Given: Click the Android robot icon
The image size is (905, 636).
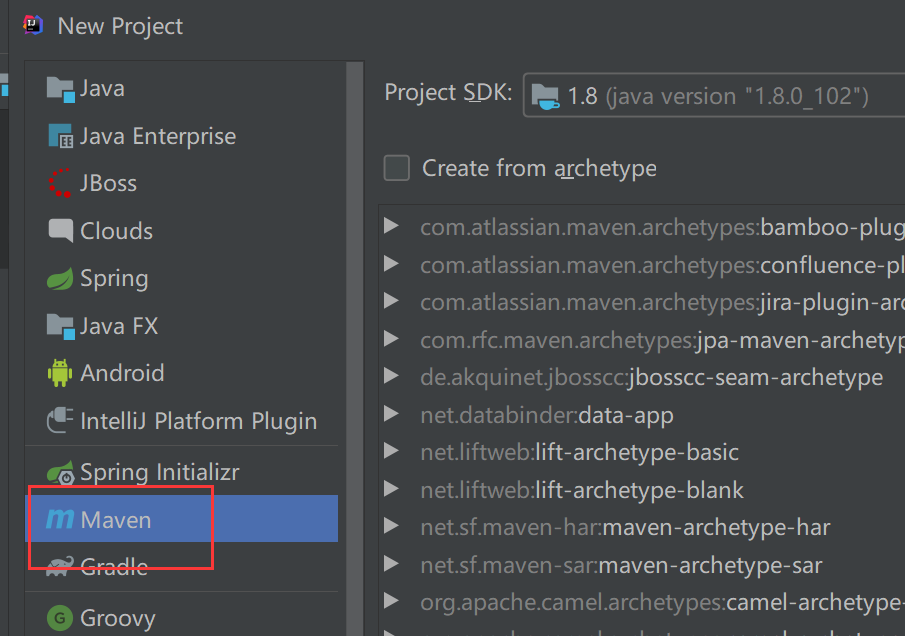Looking at the screenshot, I should pos(61,374).
